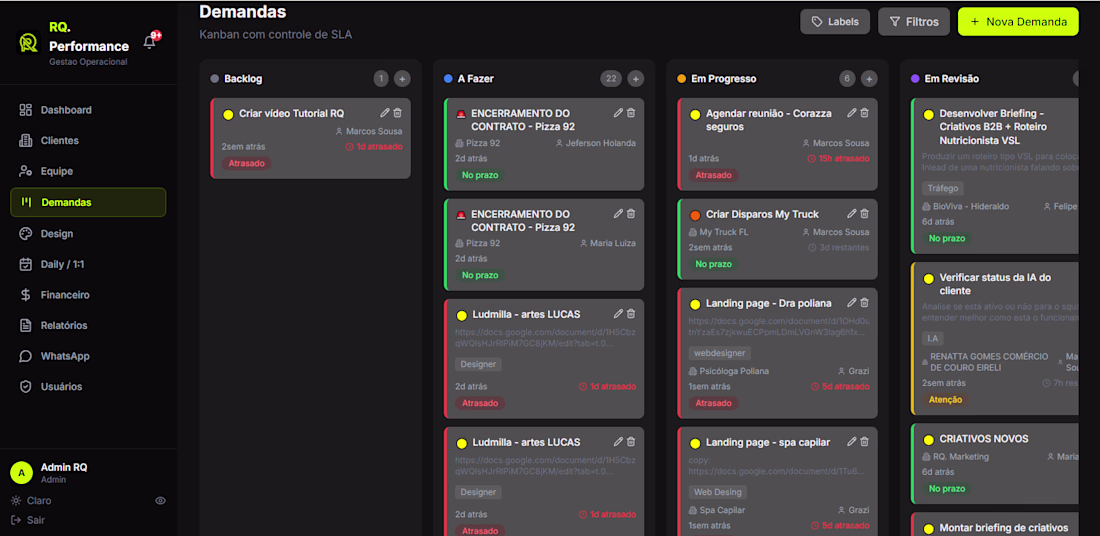Open the notifications bell with 9+ badge
The image size is (1100, 536).
point(149,42)
